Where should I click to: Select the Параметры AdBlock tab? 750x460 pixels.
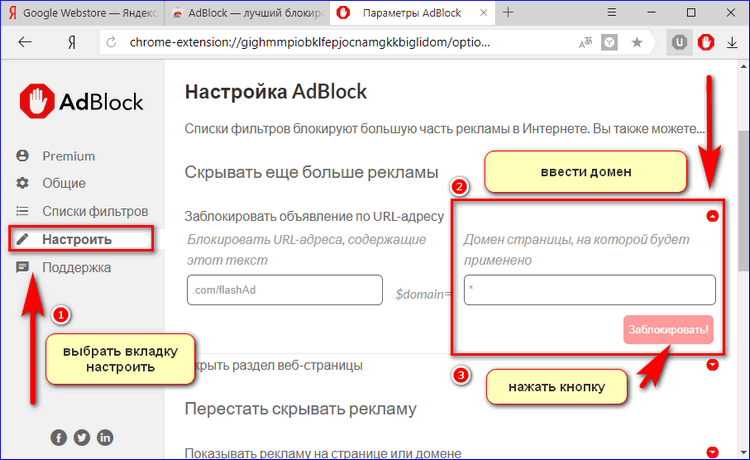click(412, 13)
